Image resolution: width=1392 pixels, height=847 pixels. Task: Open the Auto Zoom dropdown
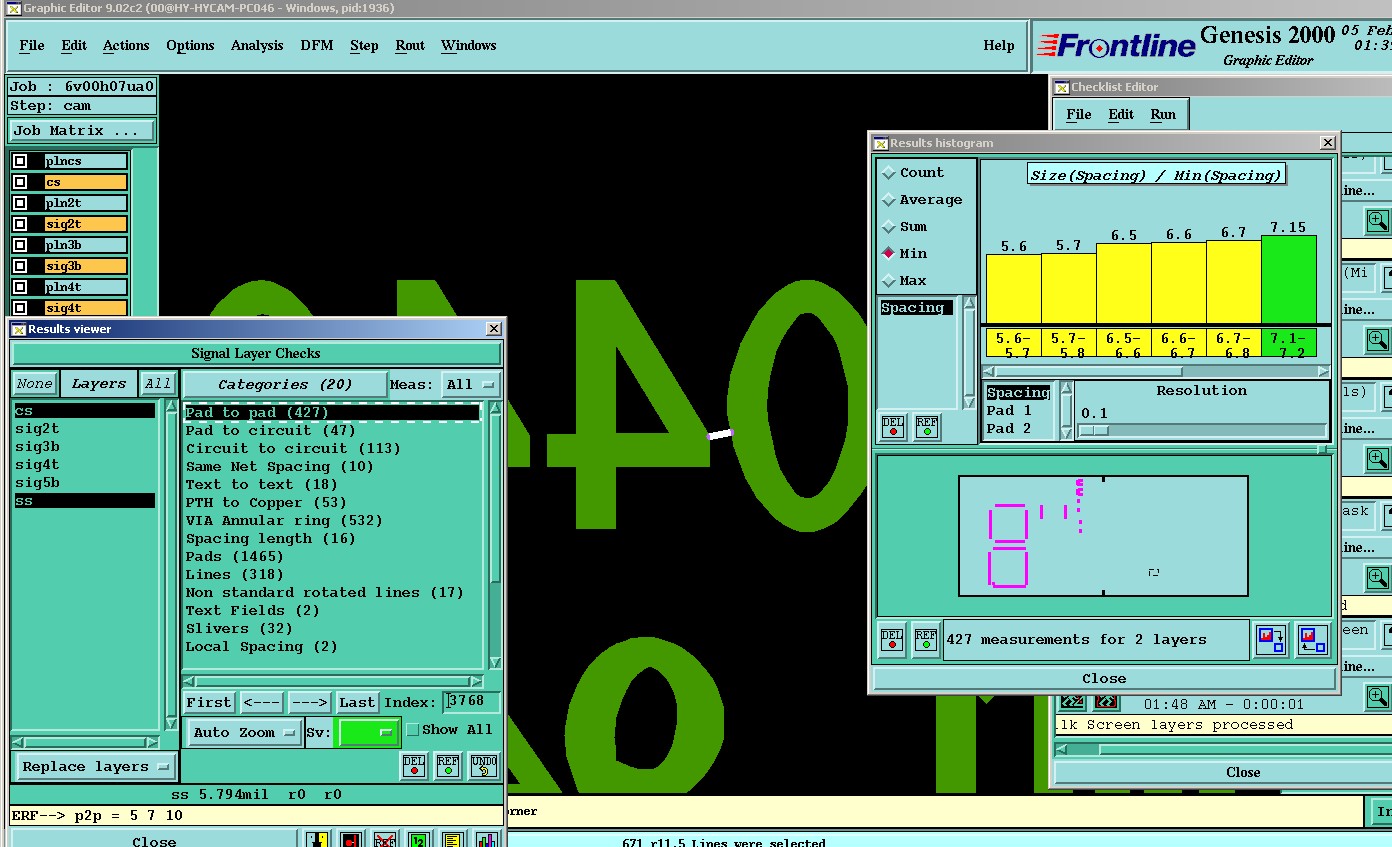pyautogui.click(x=244, y=733)
